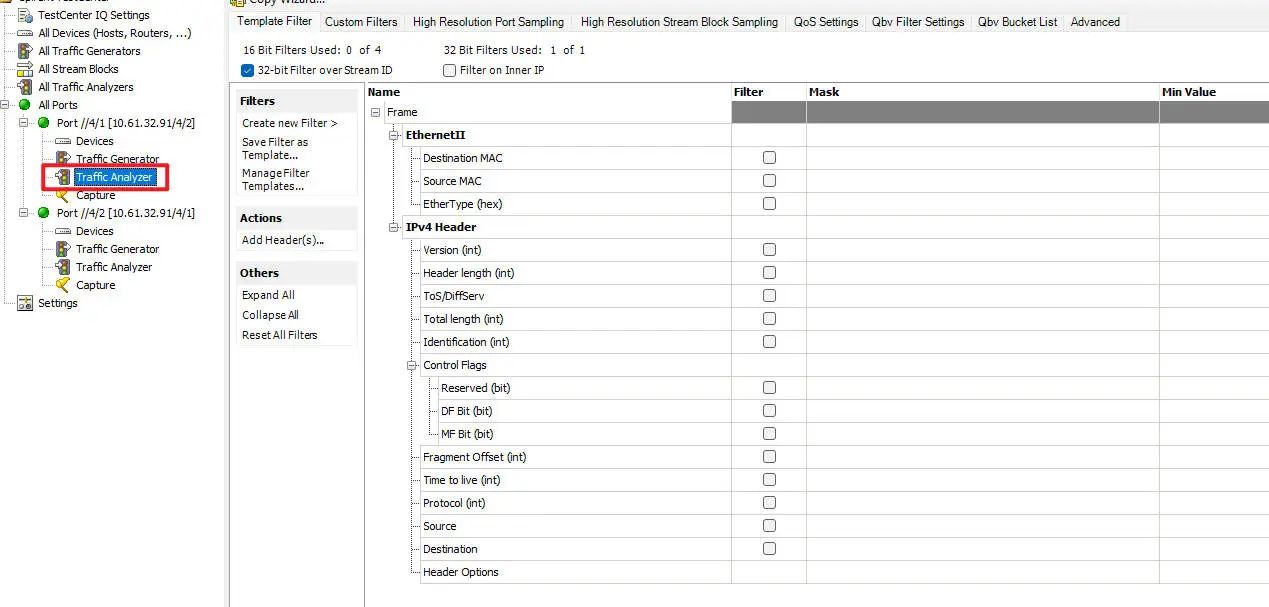Click the Devices icon under Port //4/1

[63, 141]
